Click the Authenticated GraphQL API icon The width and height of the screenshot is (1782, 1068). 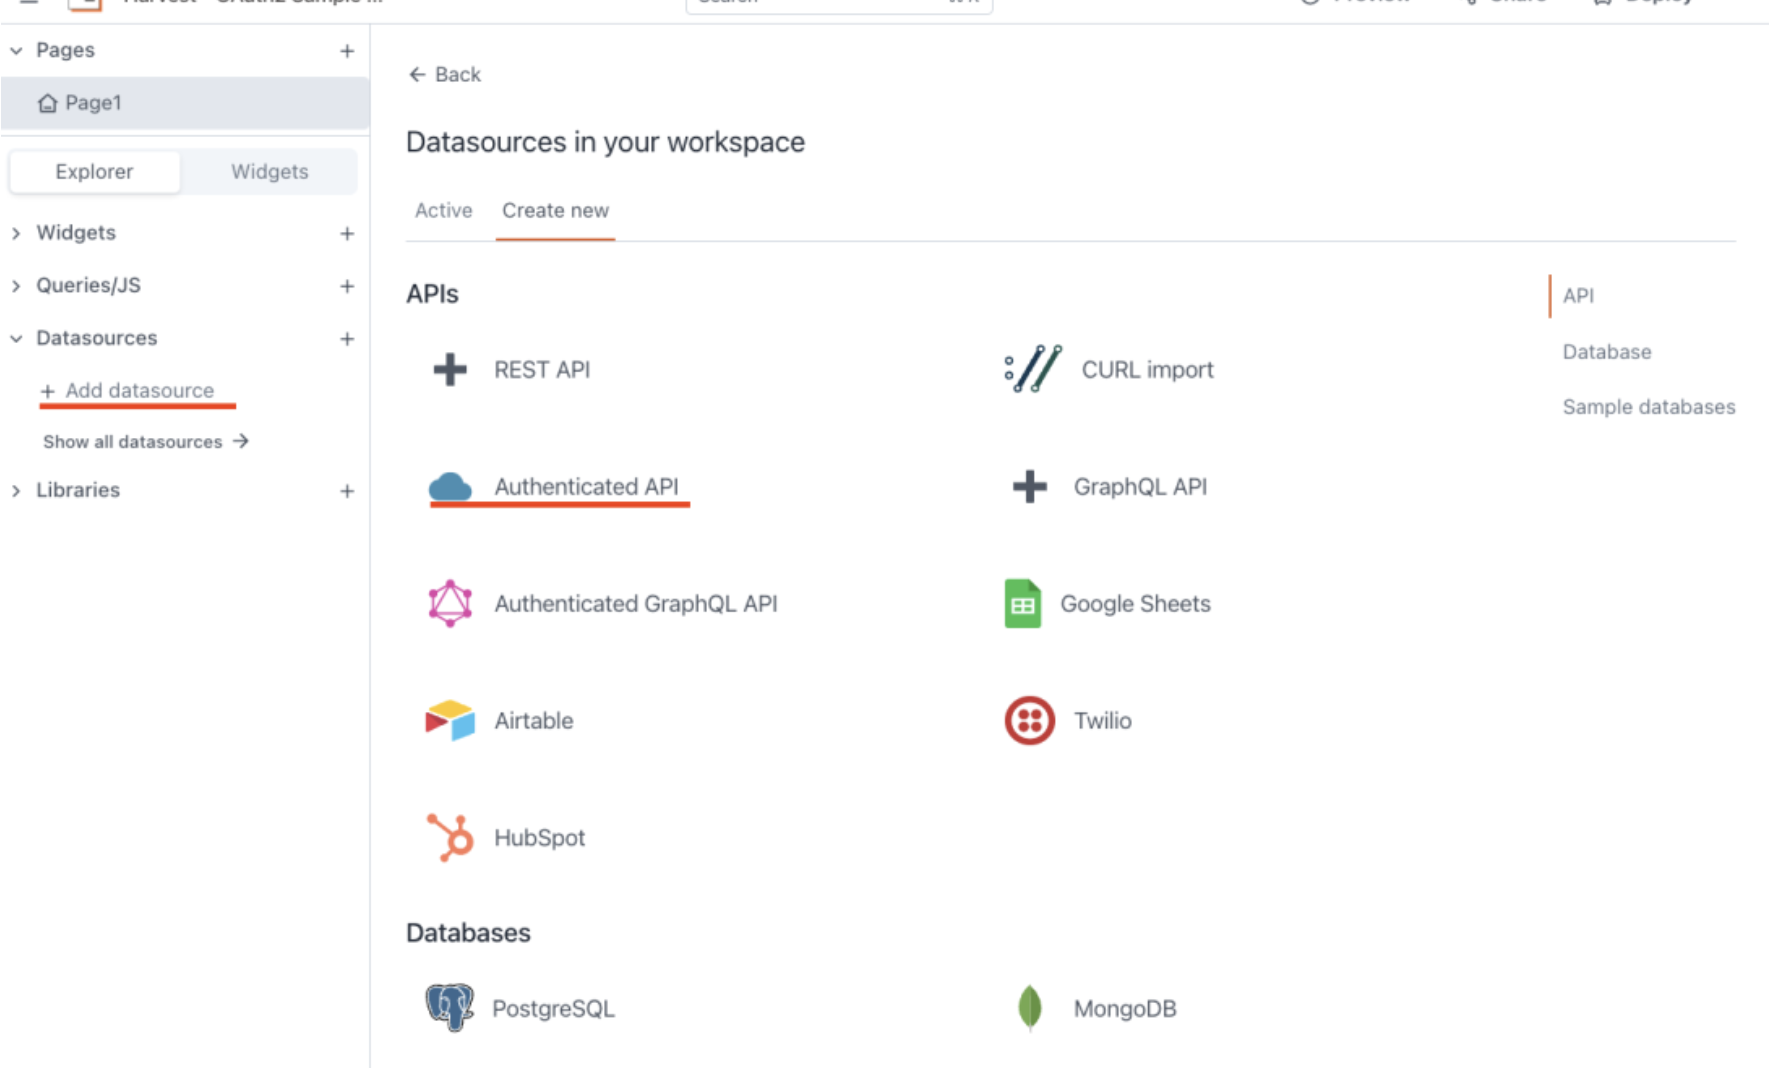coord(450,603)
